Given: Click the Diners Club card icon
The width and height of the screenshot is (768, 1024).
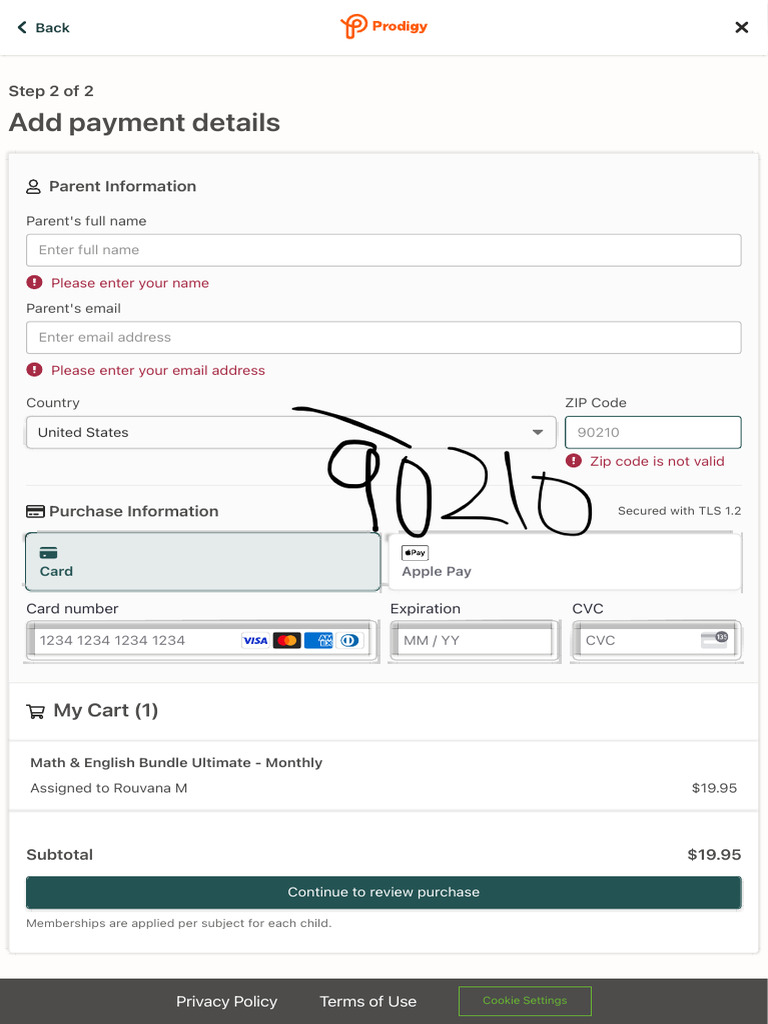Looking at the screenshot, I should coord(350,640).
